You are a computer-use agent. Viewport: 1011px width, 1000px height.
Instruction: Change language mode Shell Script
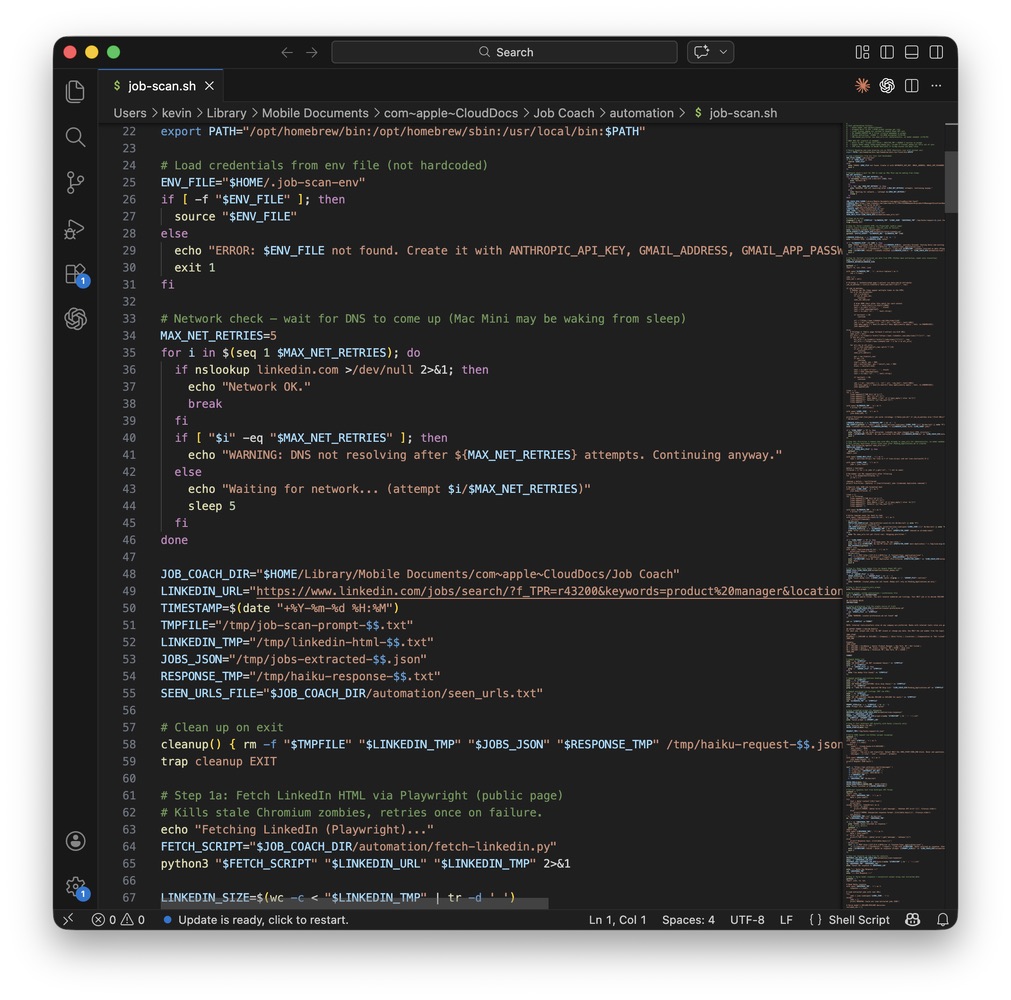click(x=858, y=919)
